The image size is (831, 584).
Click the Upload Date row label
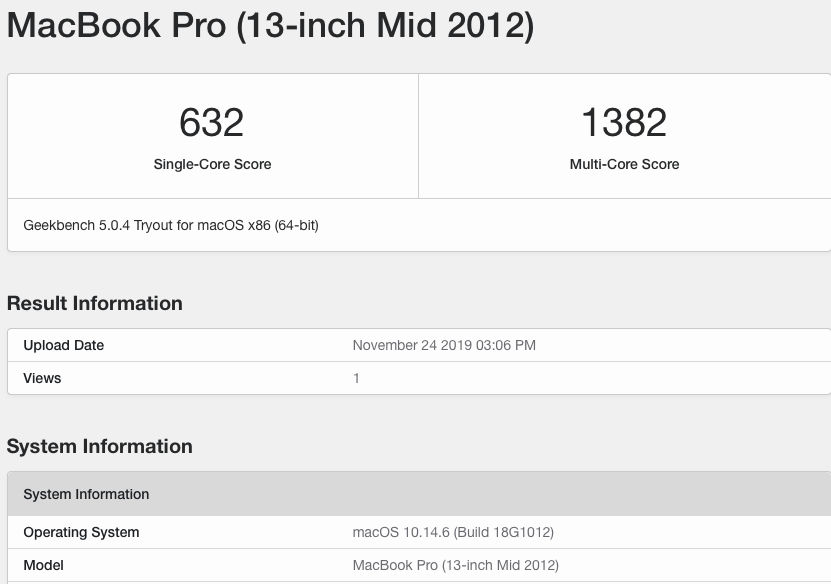click(x=63, y=345)
